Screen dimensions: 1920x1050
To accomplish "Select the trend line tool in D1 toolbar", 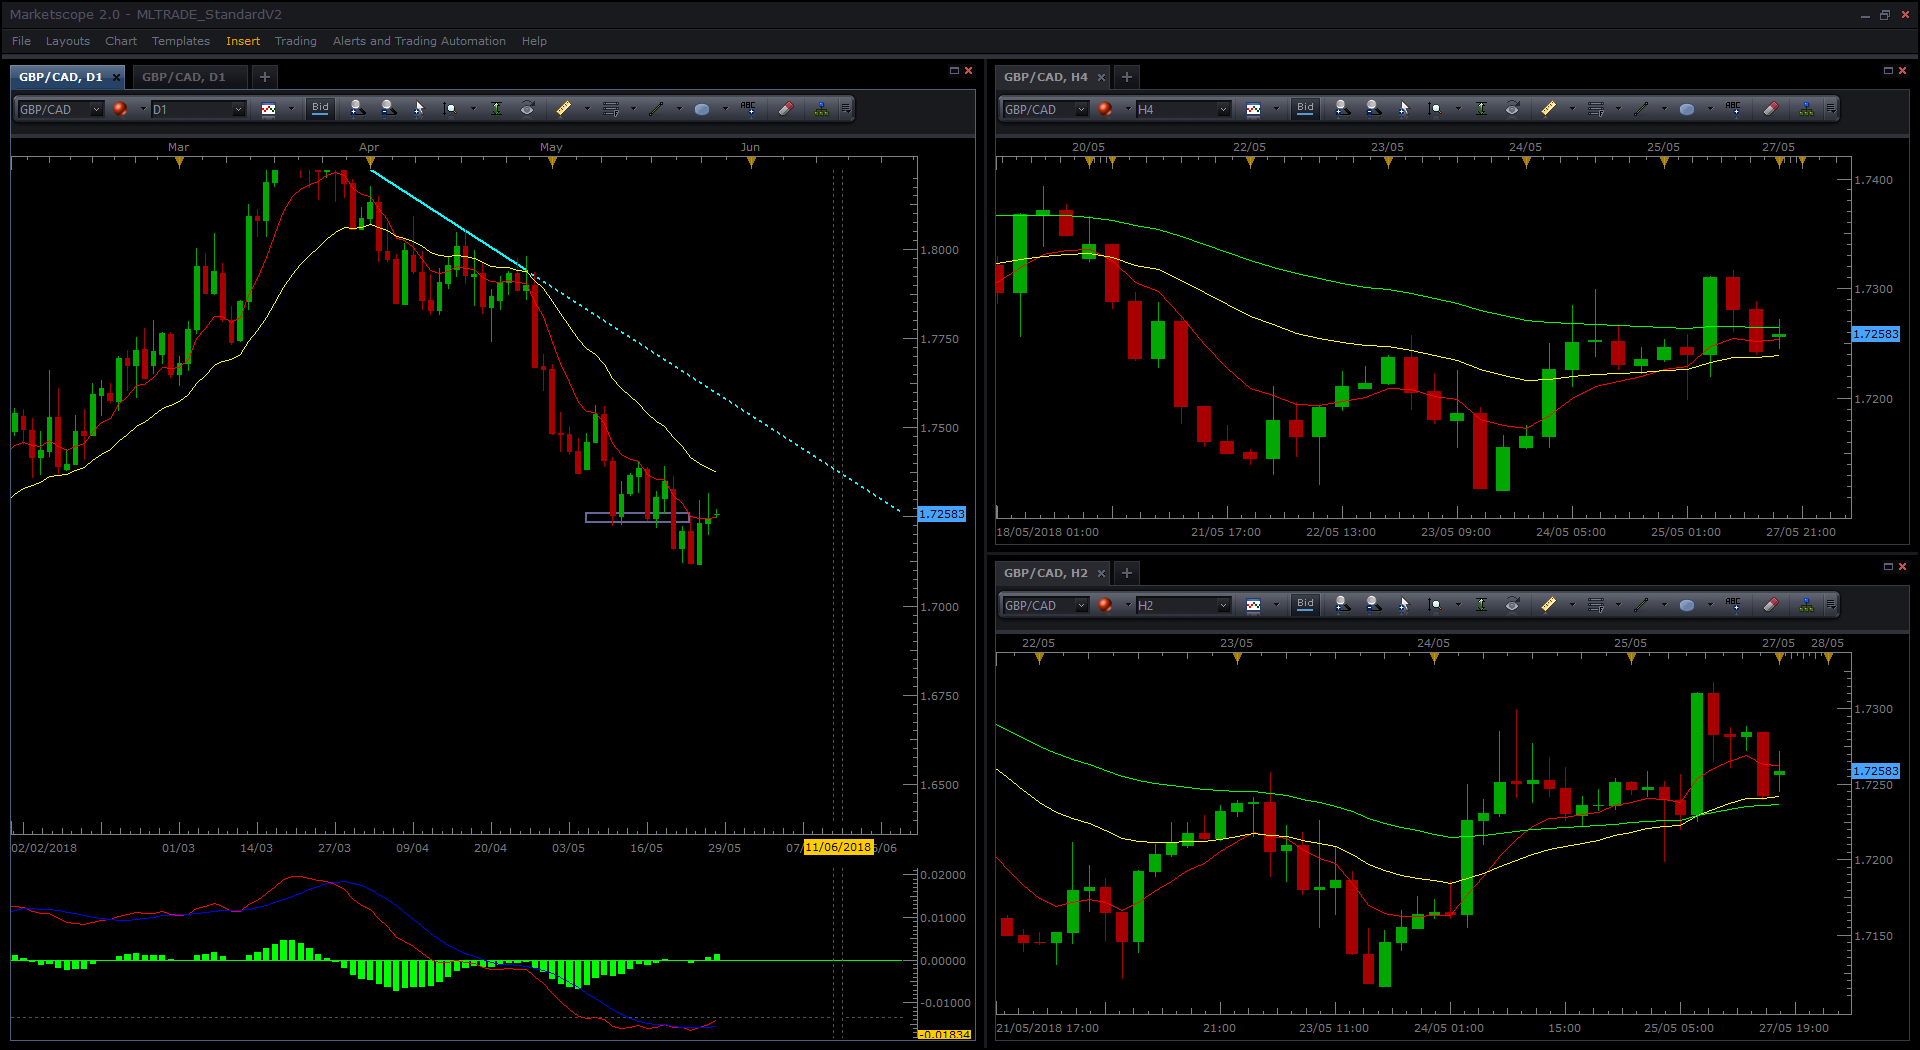I will click(656, 109).
